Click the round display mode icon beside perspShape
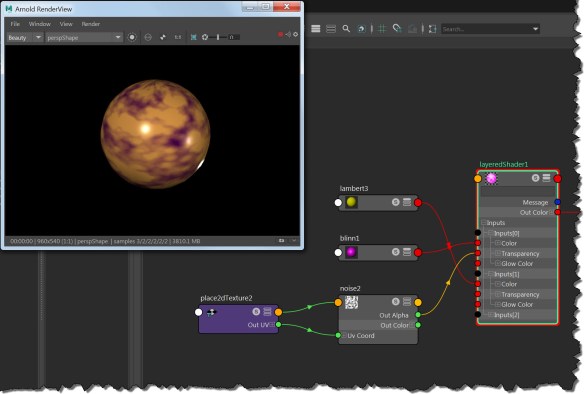The width and height of the screenshot is (584, 394). pyautogui.click(x=132, y=37)
